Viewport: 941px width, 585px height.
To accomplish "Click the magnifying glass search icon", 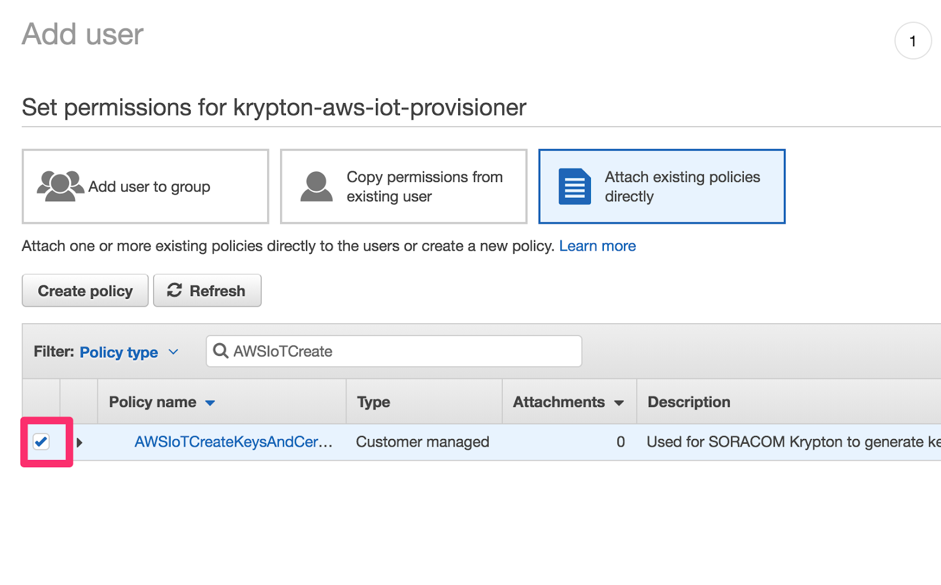I will (x=221, y=351).
